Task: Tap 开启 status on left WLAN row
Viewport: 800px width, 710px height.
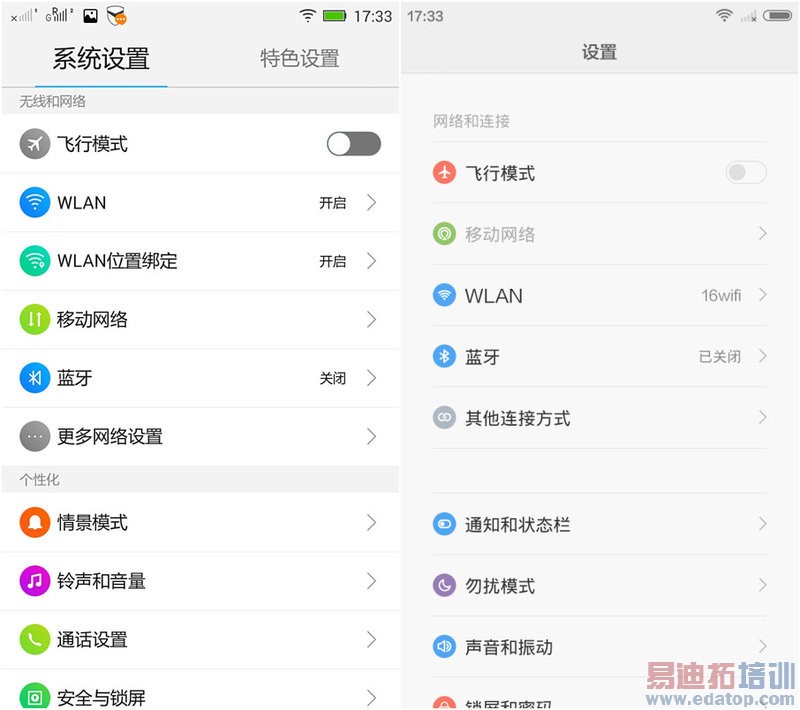Action: coord(333,202)
